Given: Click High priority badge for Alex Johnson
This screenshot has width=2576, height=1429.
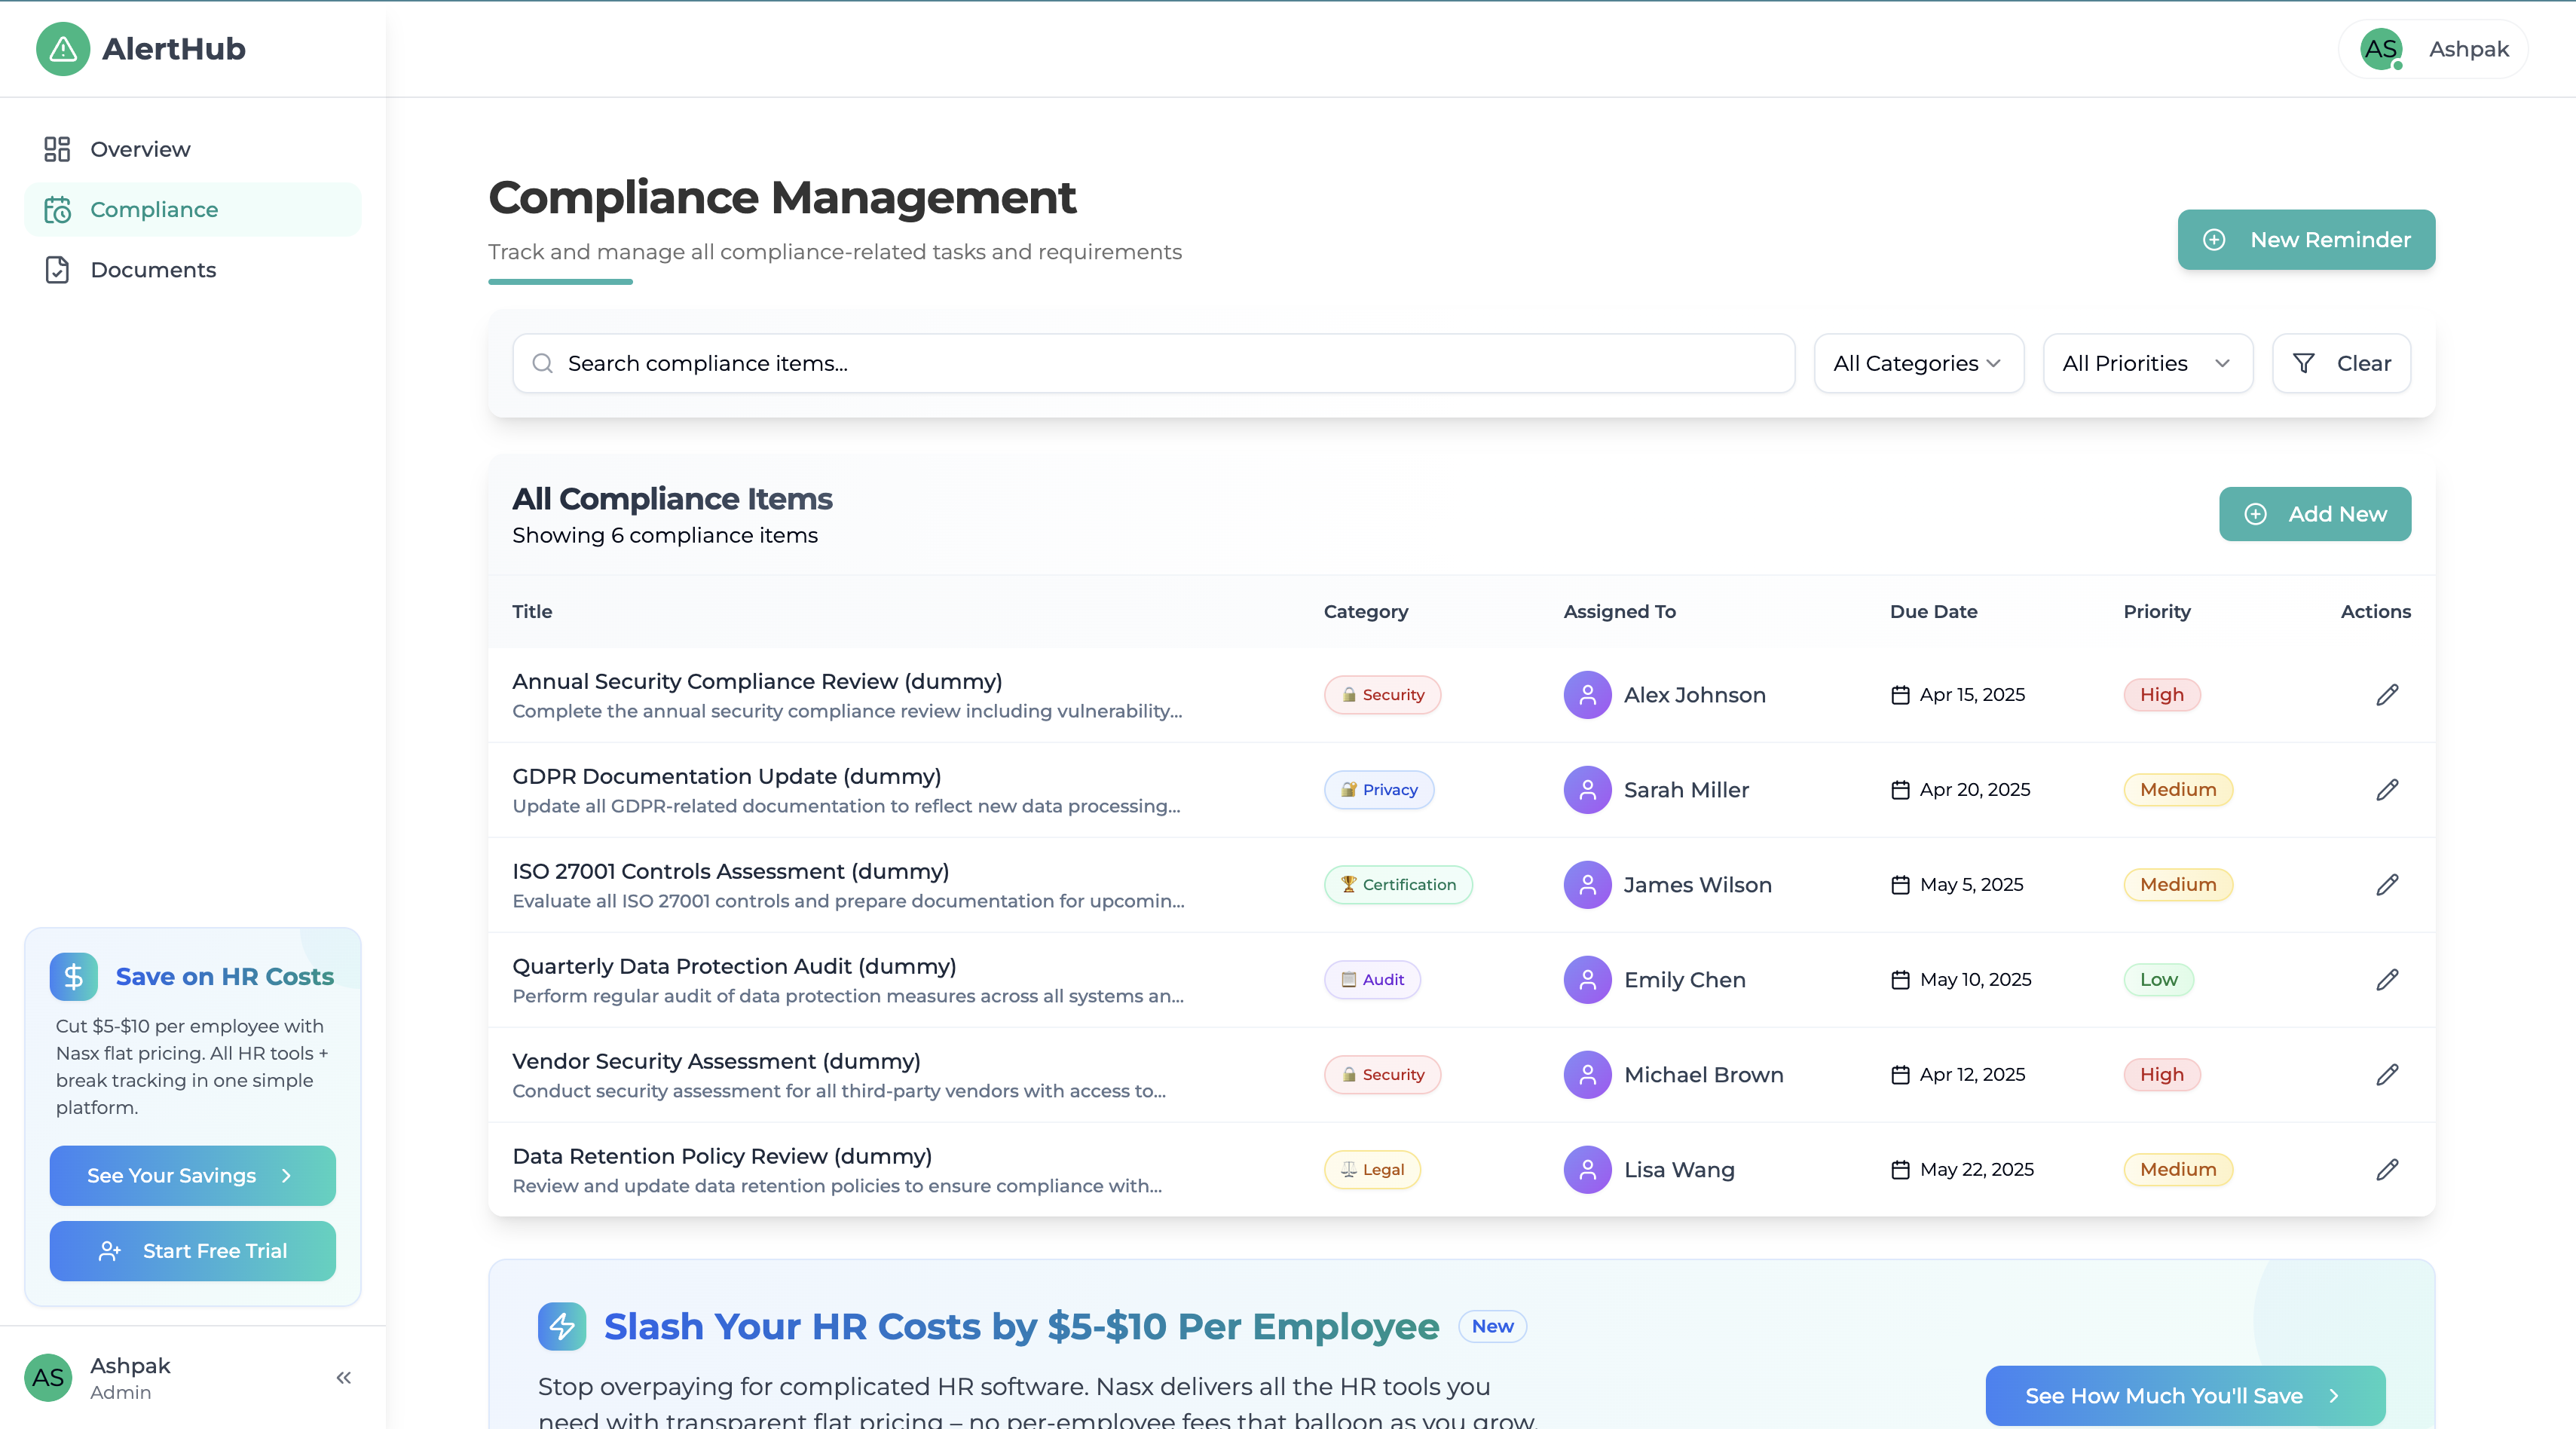Looking at the screenshot, I should pyautogui.click(x=2162, y=695).
